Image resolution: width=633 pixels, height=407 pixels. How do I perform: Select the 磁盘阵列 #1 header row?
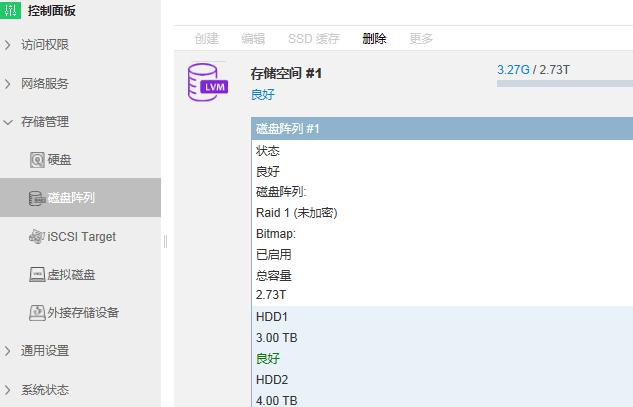click(442, 129)
